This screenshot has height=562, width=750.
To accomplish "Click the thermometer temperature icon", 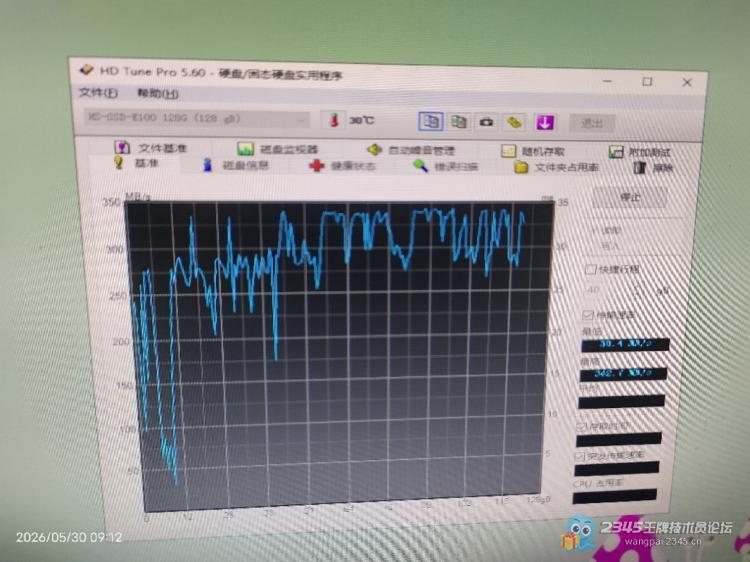I will [x=334, y=120].
